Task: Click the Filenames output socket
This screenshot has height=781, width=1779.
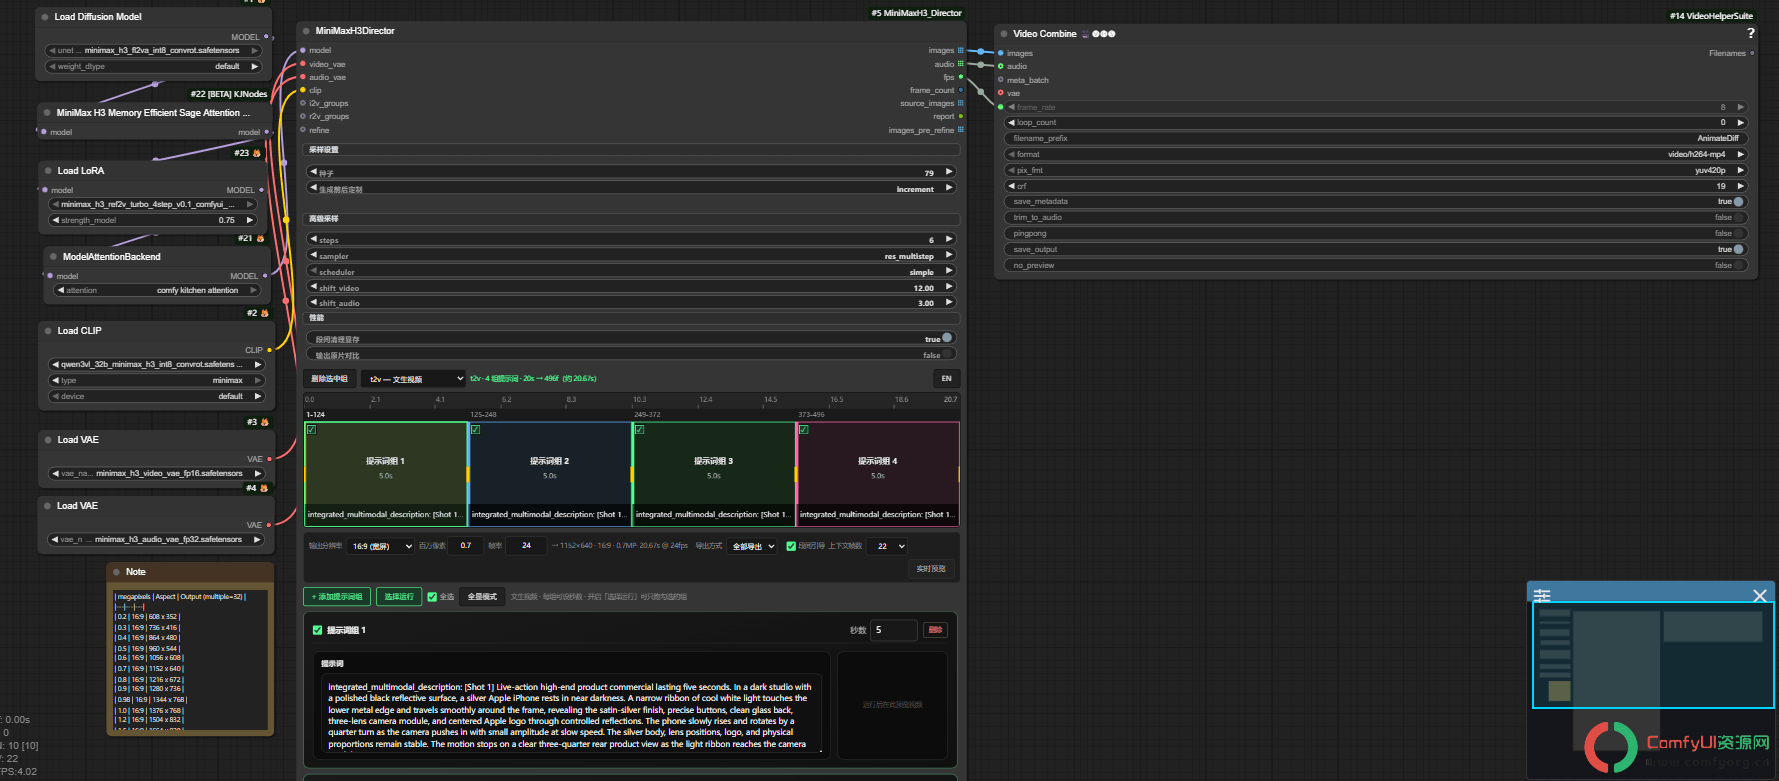Action: [1752, 53]
